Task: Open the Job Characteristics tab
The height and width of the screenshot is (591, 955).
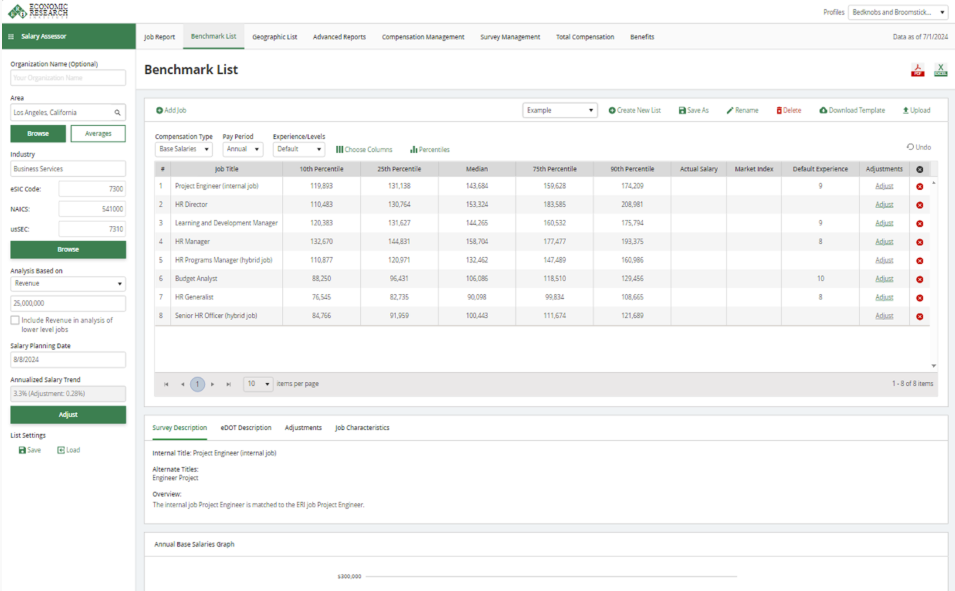Action: 362,428
